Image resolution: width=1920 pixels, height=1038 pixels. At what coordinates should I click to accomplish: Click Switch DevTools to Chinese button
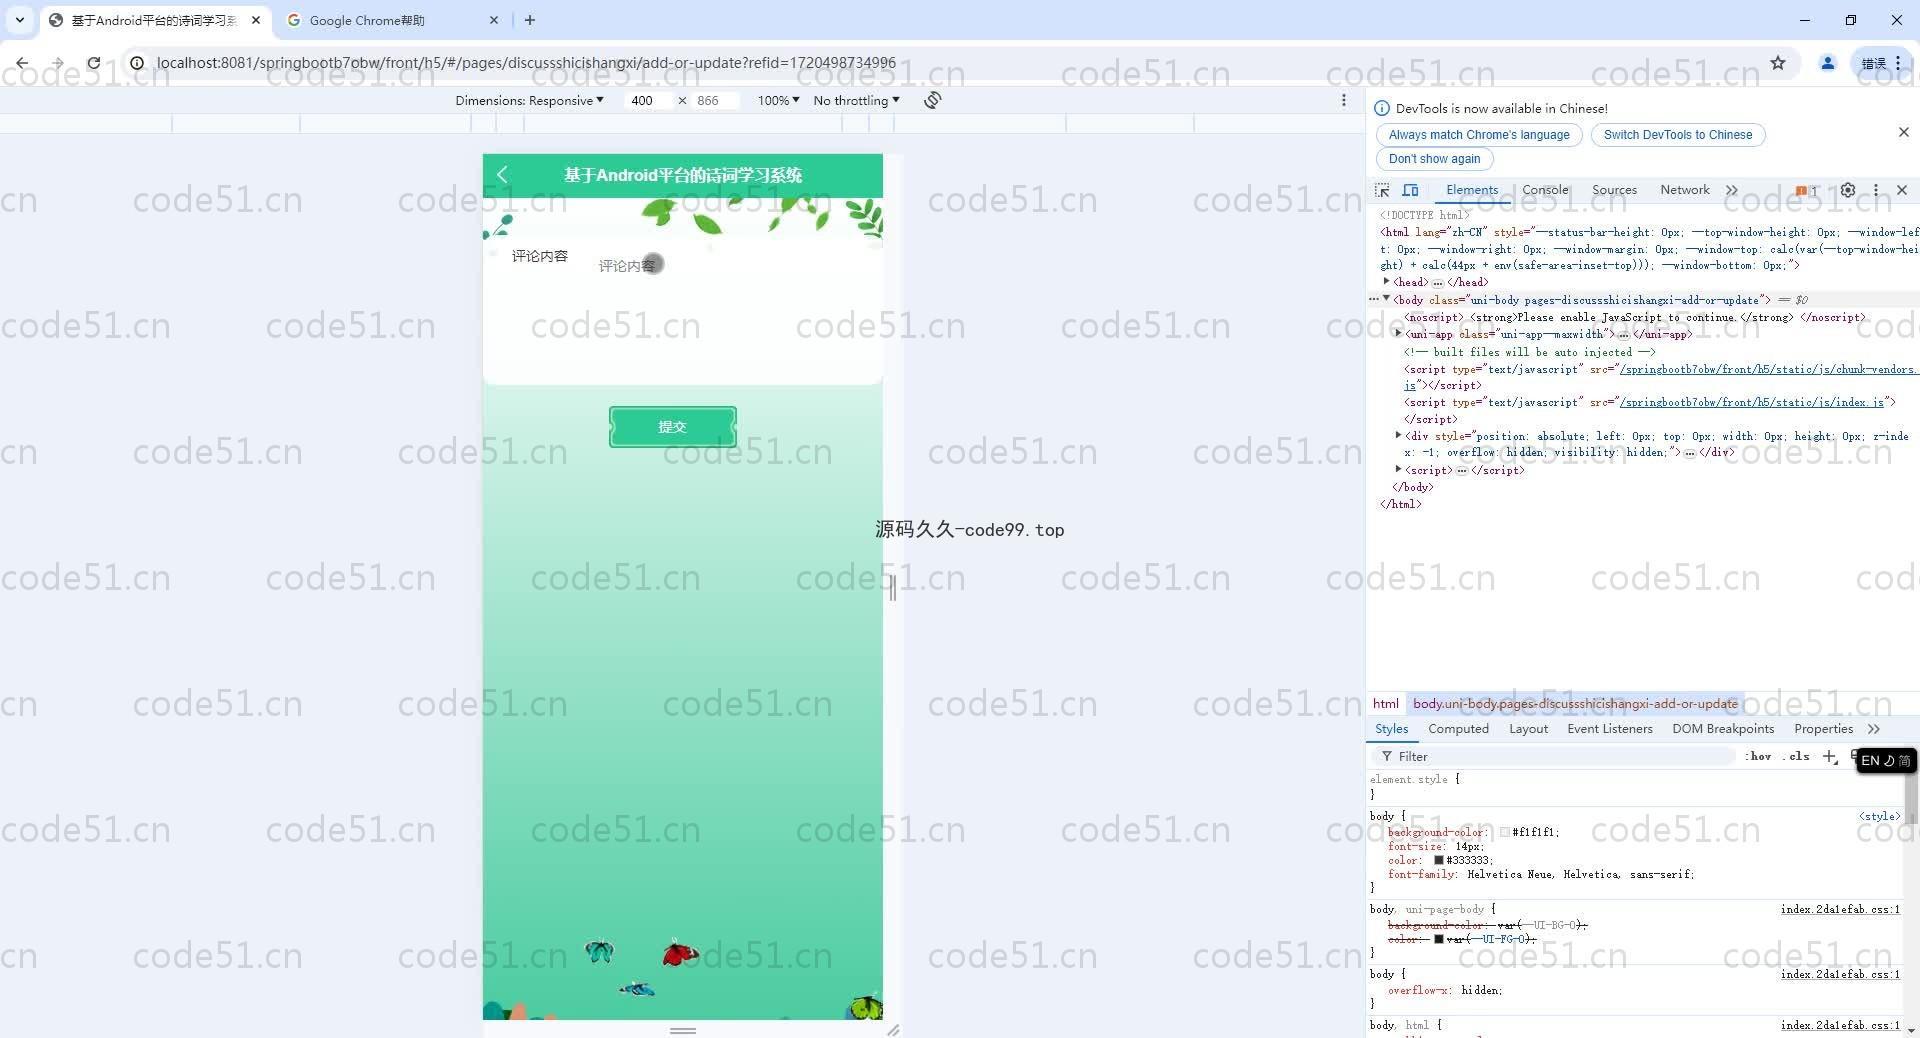point(1677,135)
